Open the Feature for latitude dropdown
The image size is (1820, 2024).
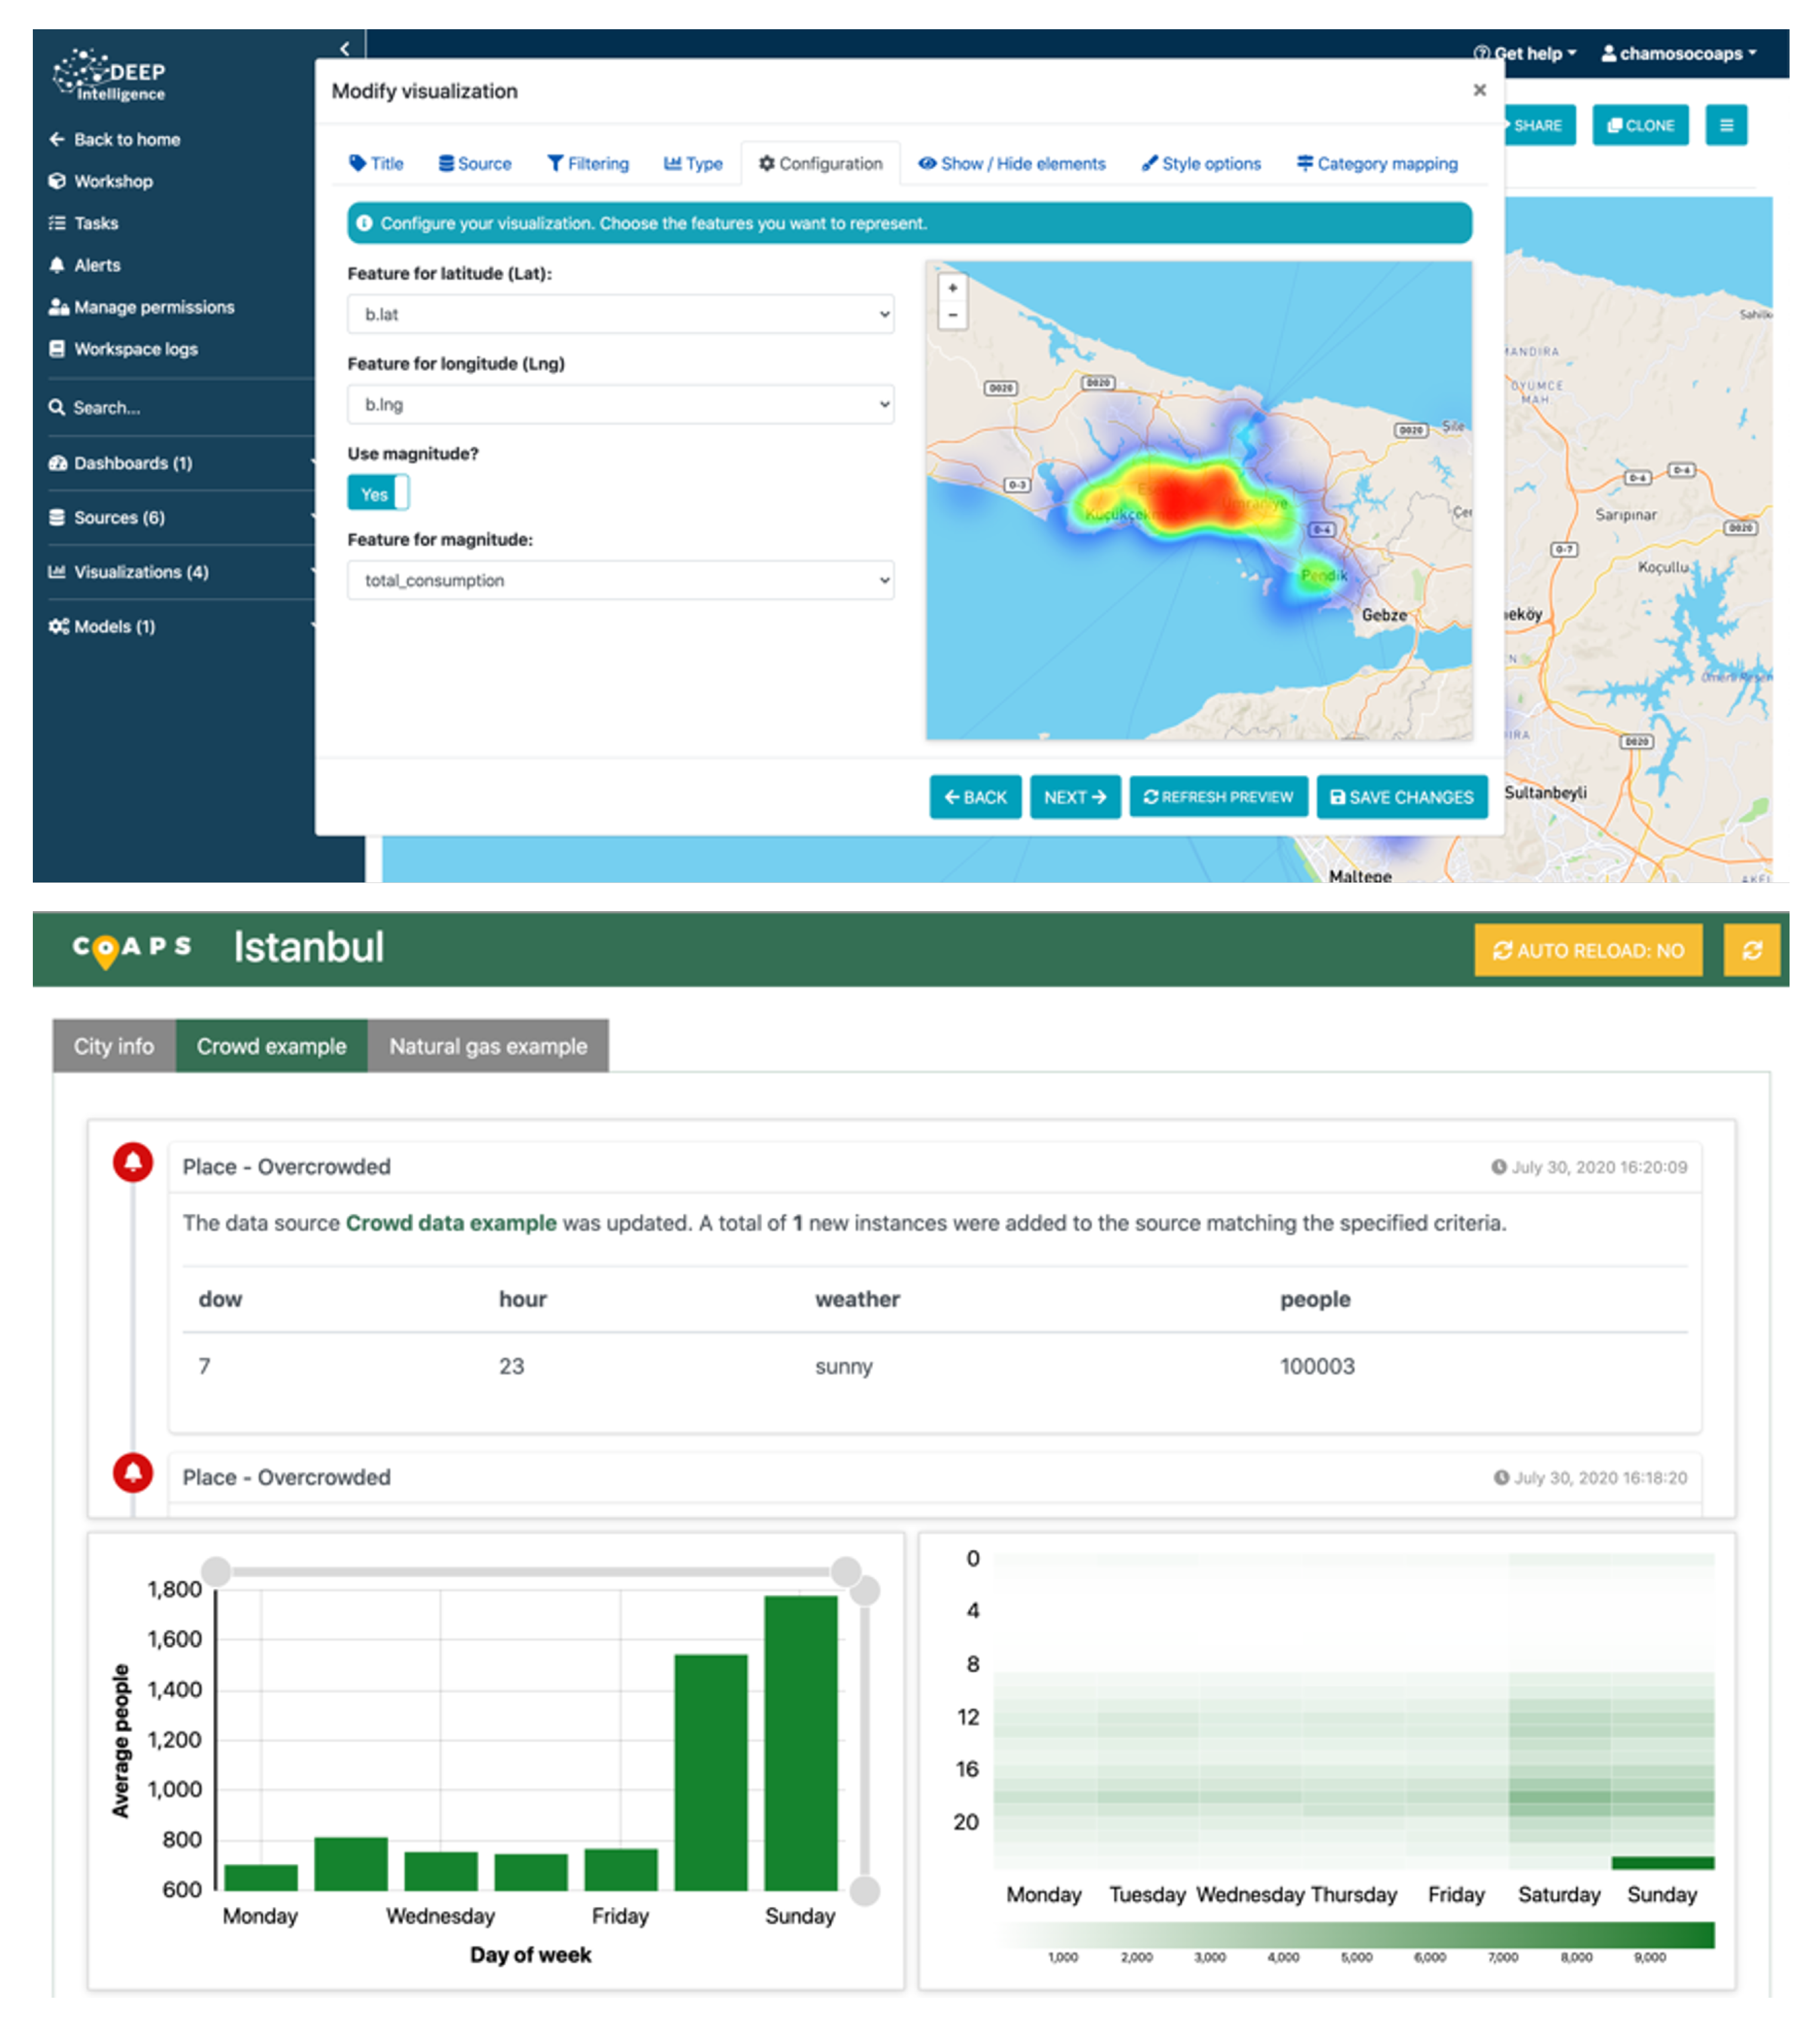[x=620, y=314]
